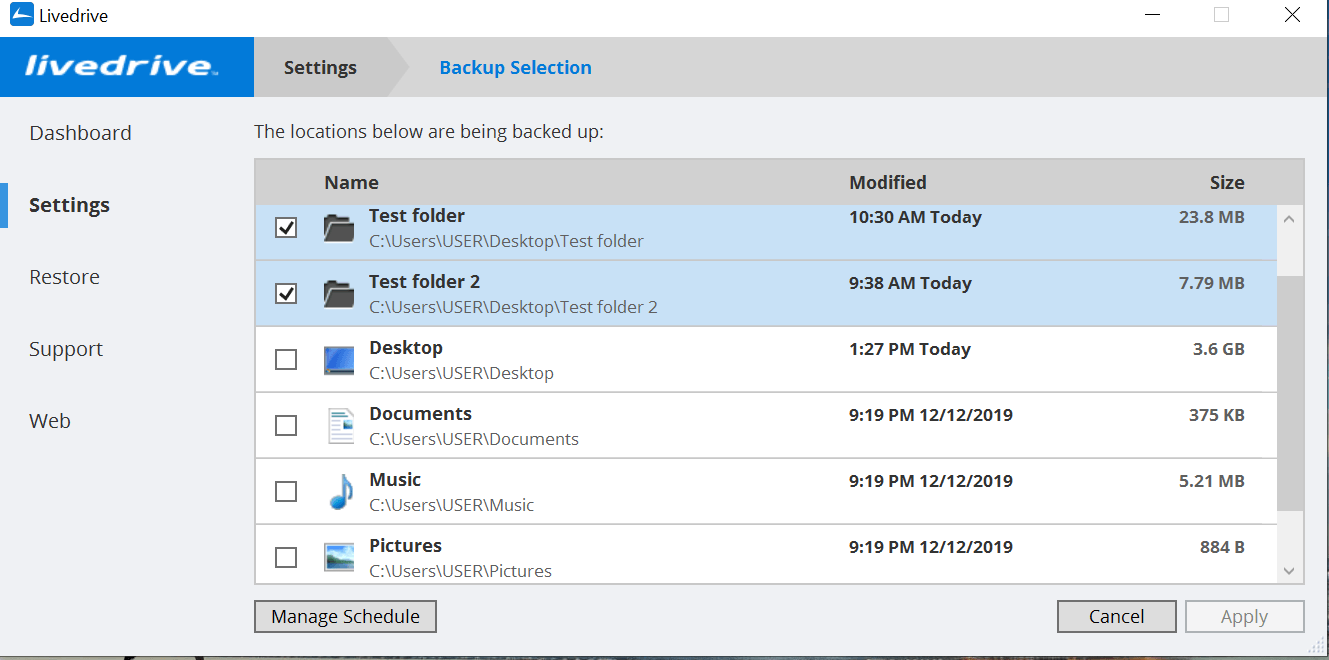Click the Cancel button

(1116, 616)
